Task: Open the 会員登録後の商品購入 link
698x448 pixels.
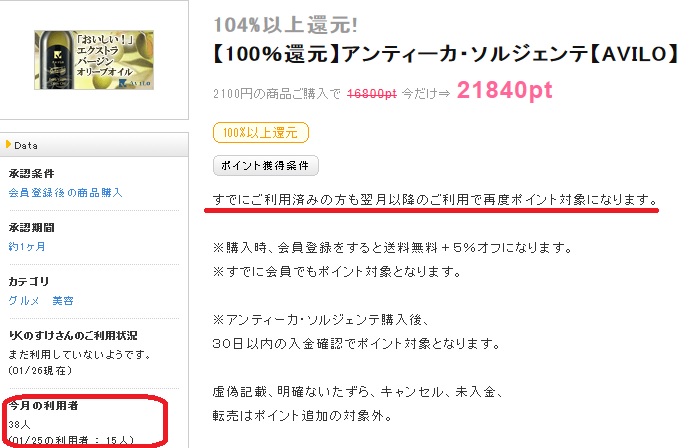Action: click(x=65, y=192)
